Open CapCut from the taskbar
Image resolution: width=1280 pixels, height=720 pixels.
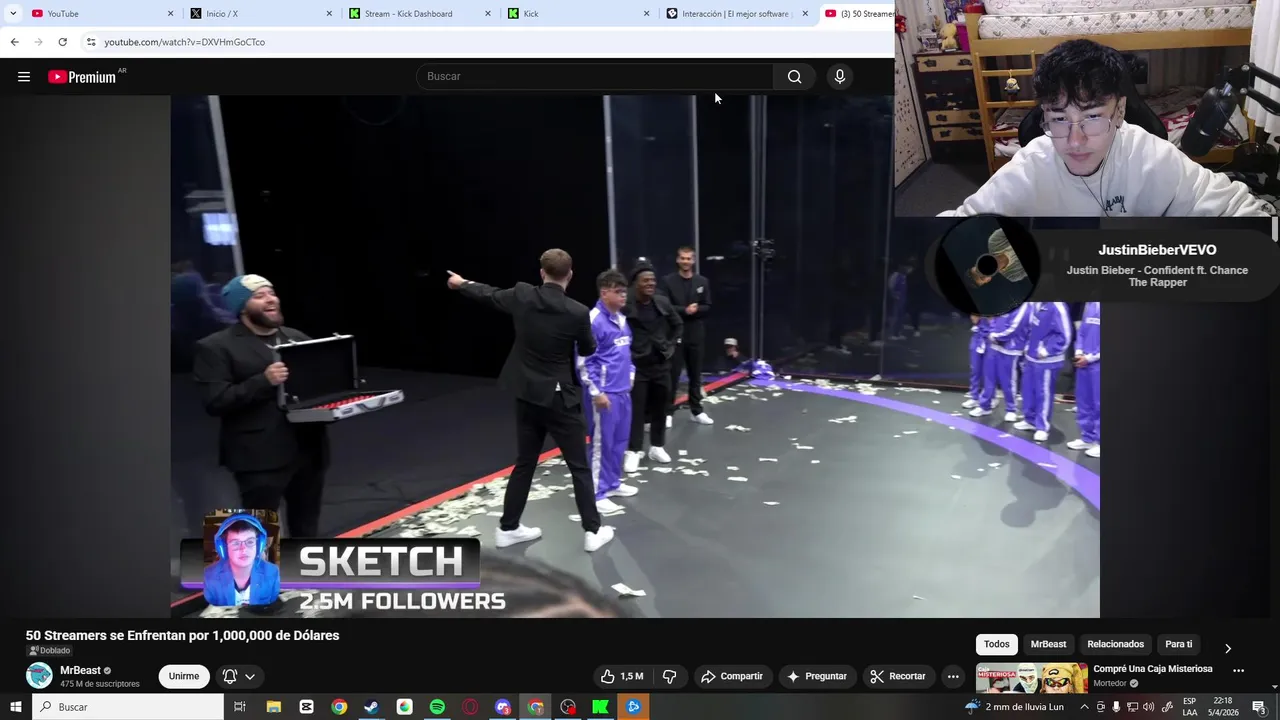[306, 707]
